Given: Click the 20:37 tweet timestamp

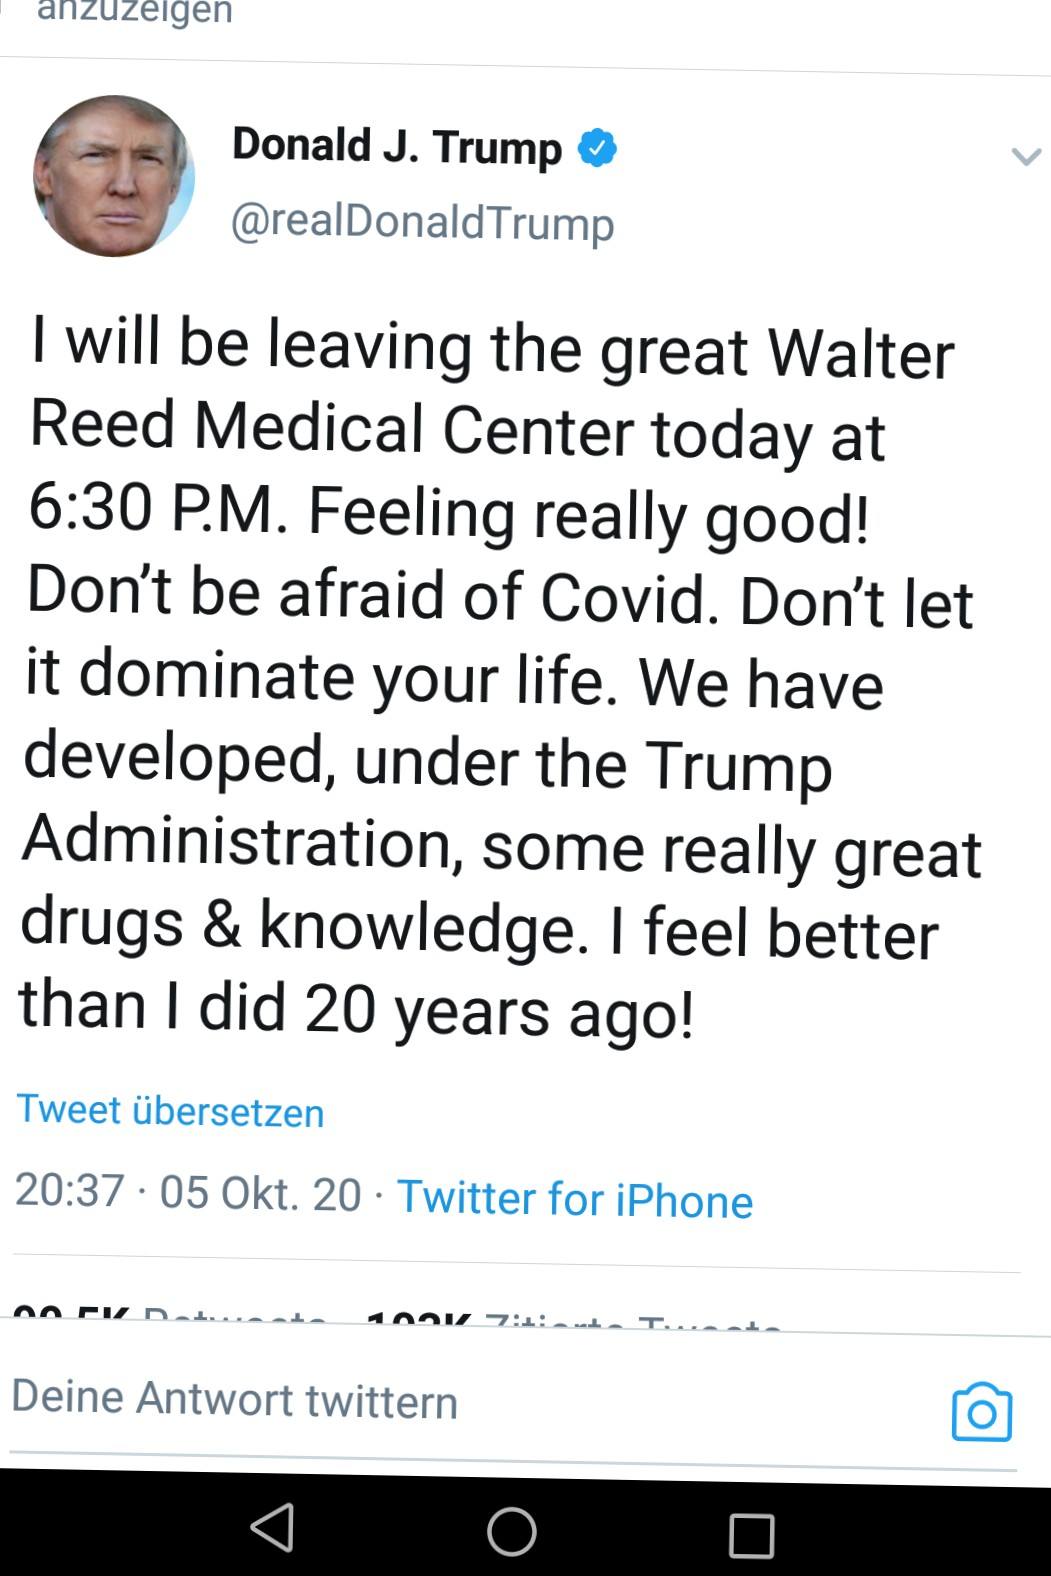Looking at the screenshot, I should coord(70,1191).
